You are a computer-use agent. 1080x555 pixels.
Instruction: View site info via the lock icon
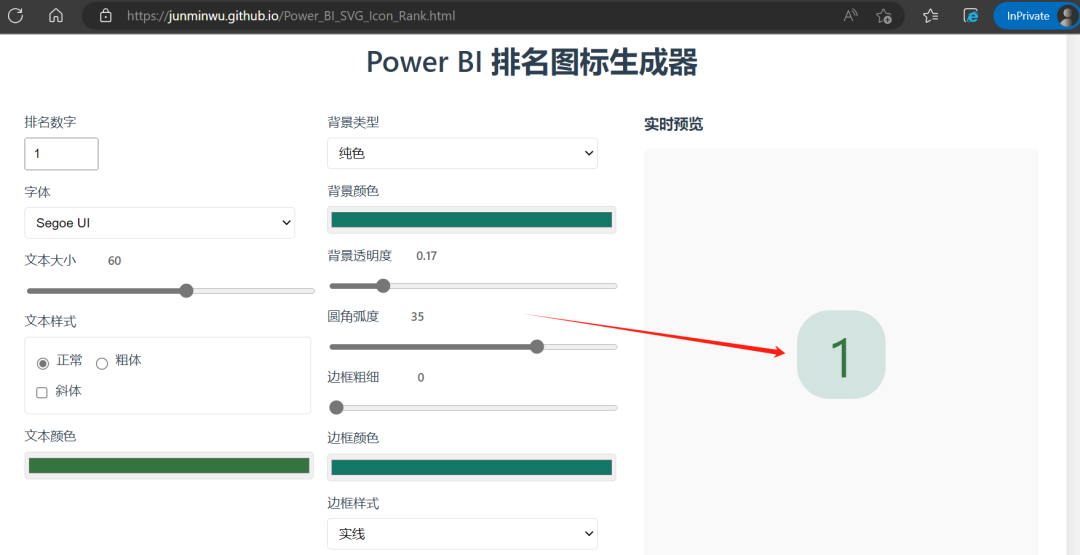(105, 15)
